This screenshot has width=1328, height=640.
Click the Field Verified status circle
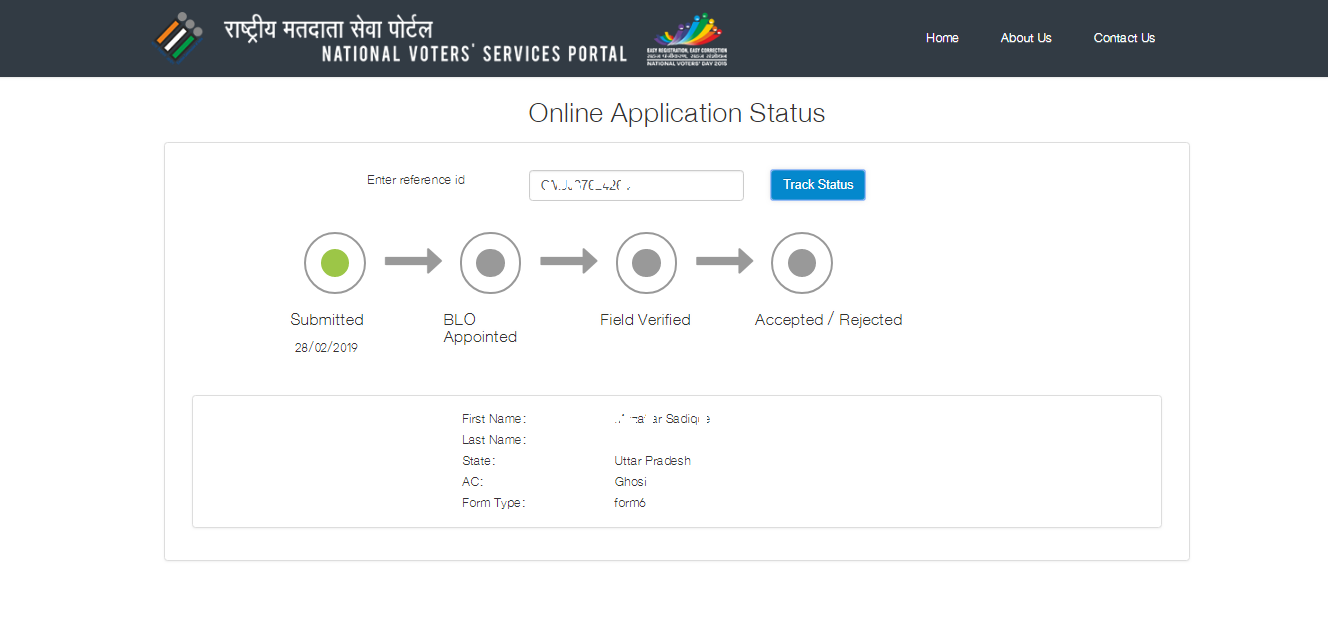[646, 262]
